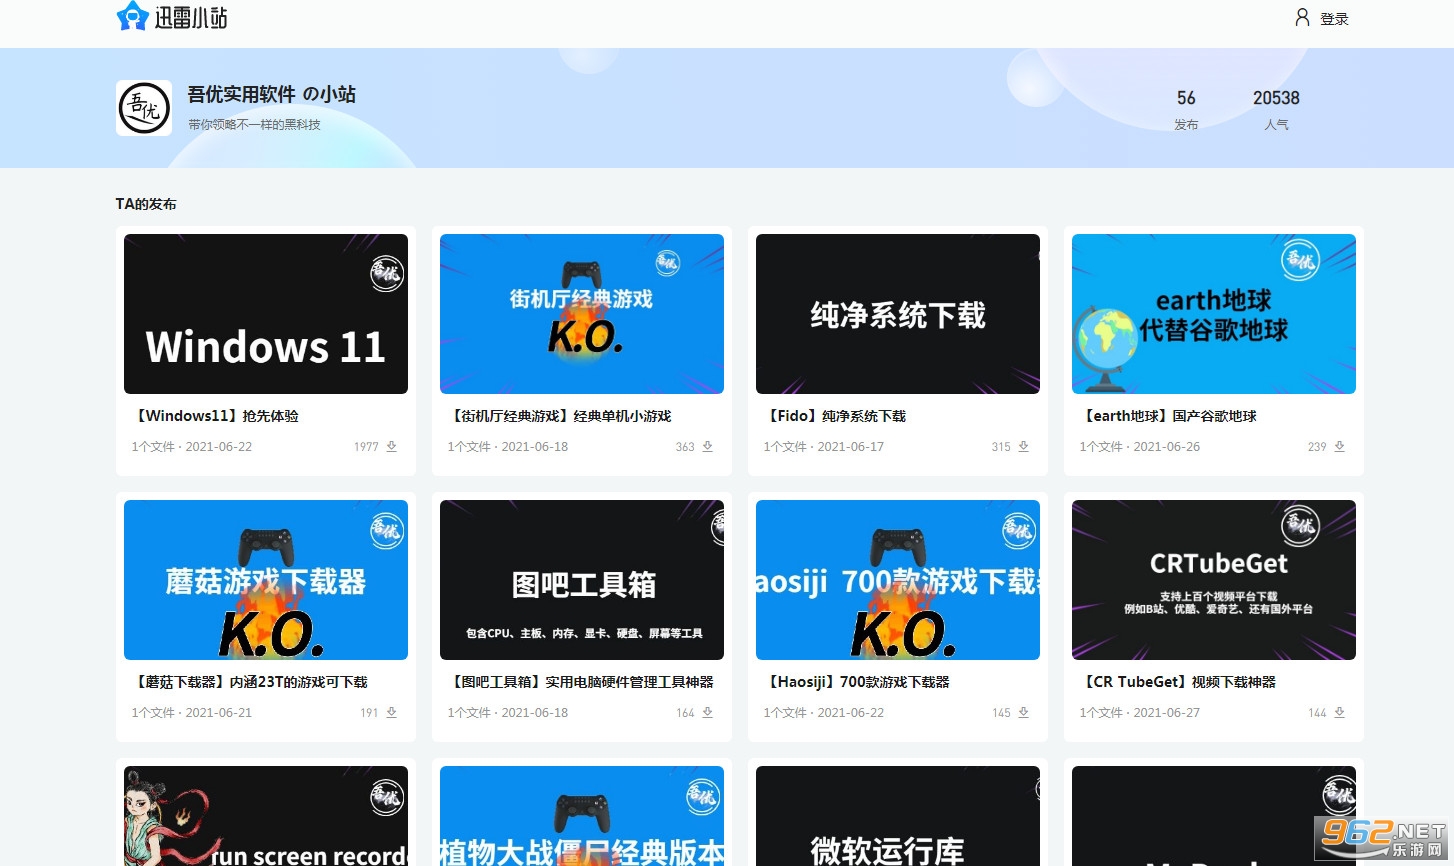Click the 1个文件 · 2021-06-18 text under 街机厅经典游戏
The image size is (1454, 866).
(x=508, y=447)
